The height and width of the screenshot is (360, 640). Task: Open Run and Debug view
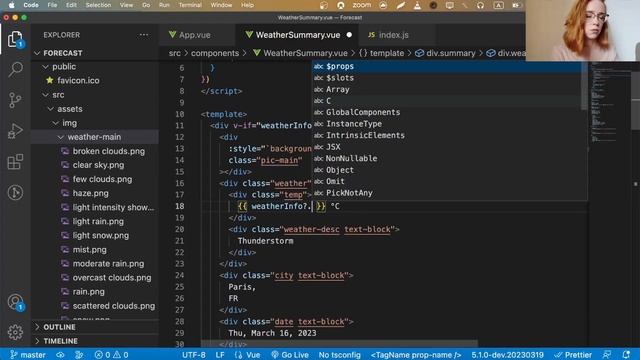pyautogui.click(x=15, y=131)
